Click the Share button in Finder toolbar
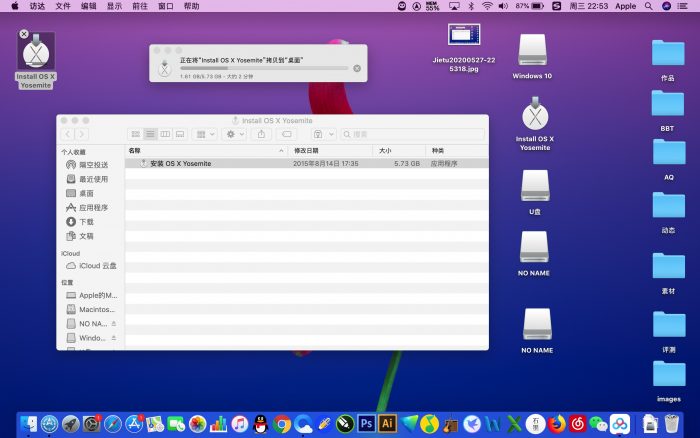Screen dimensions: 700x438 tap(261, 133)
